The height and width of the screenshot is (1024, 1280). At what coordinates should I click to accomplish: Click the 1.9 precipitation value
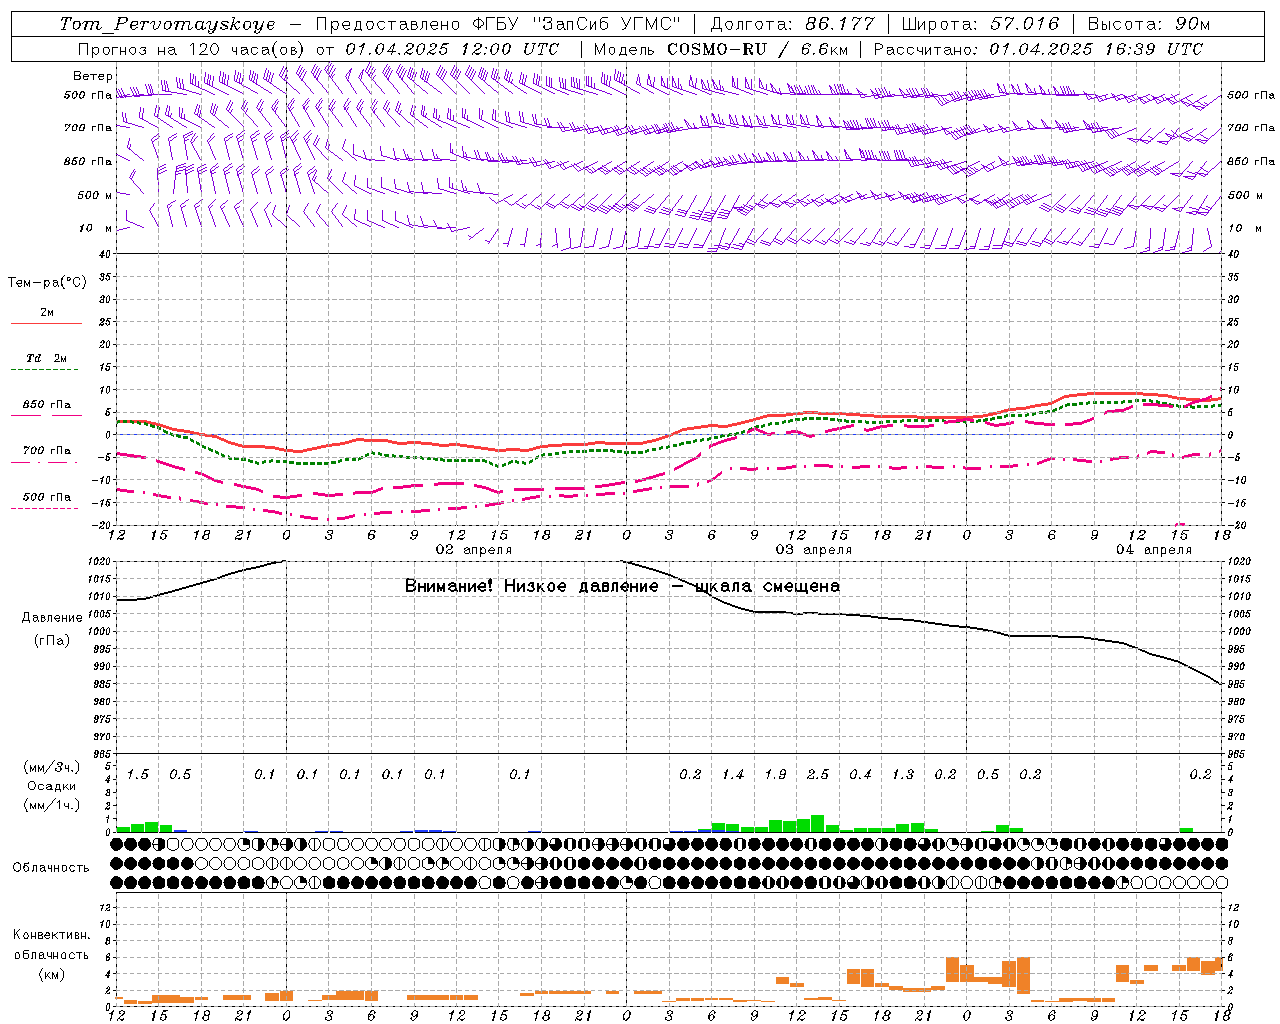[x=775, y=774]
